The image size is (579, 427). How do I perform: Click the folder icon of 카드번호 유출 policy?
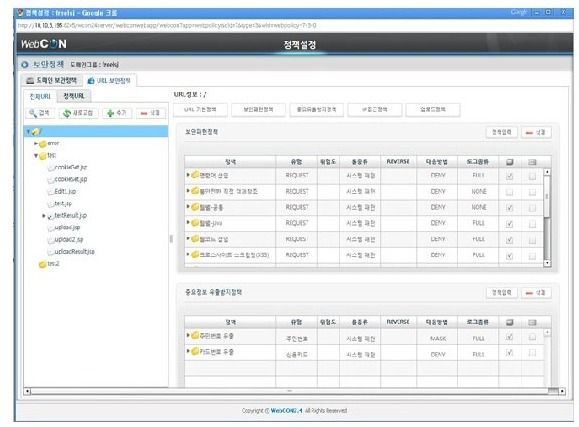click(195, 351)
